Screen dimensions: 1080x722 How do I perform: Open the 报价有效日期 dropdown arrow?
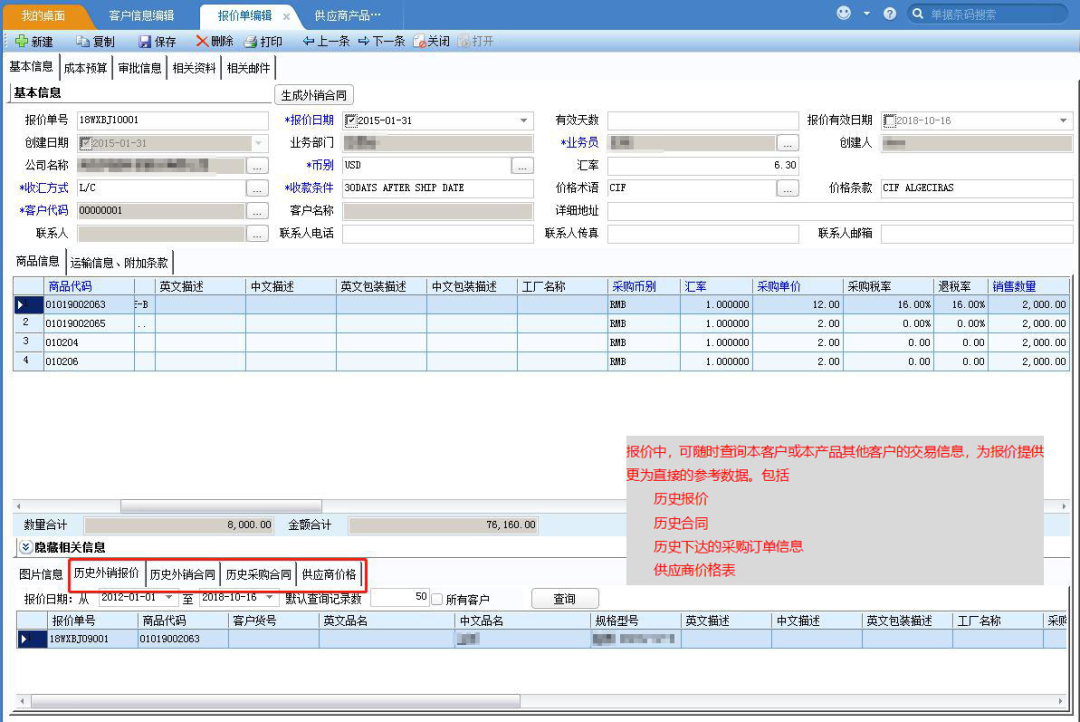[x=1062, y=121]
